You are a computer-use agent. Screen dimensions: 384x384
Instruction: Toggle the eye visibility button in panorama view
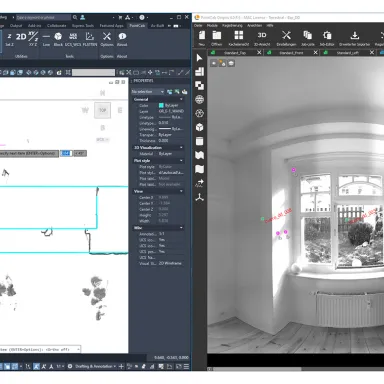(214, 63)
